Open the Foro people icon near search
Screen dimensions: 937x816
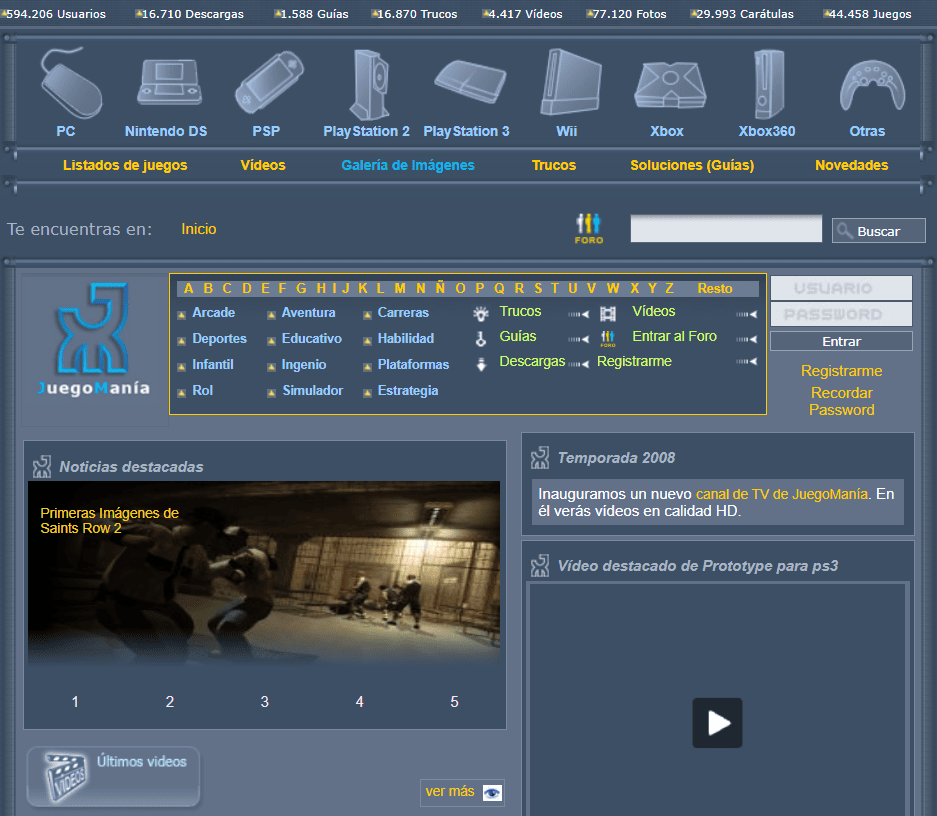point(589,228)
